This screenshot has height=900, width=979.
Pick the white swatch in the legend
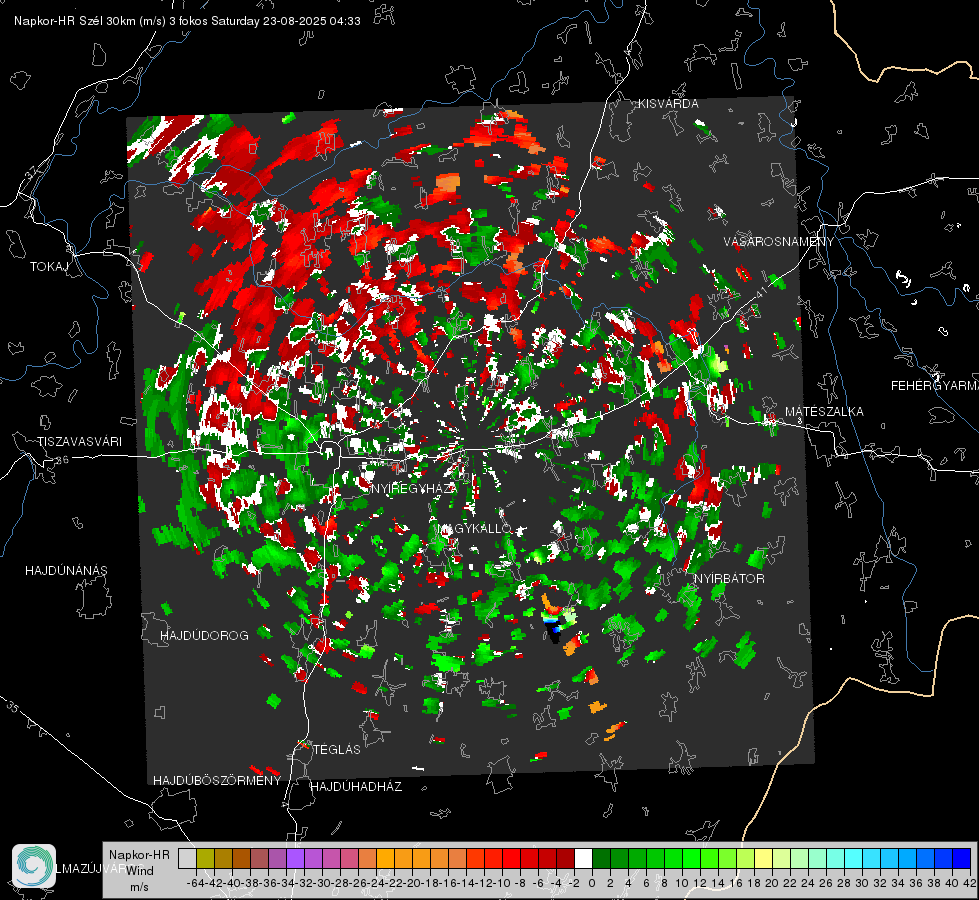click(583, 858)
